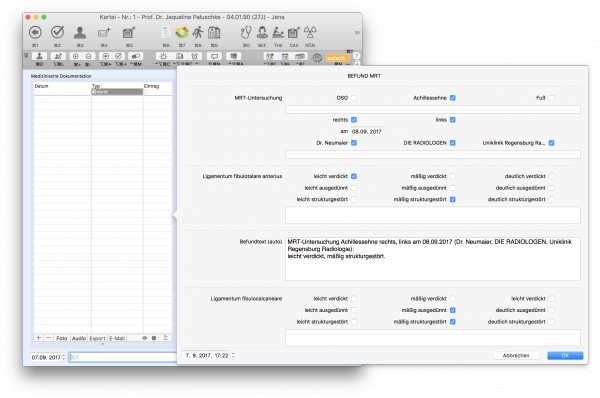600x398 pixels.
Task: Click the sort icon below documentation table
Action: point(166,338)
